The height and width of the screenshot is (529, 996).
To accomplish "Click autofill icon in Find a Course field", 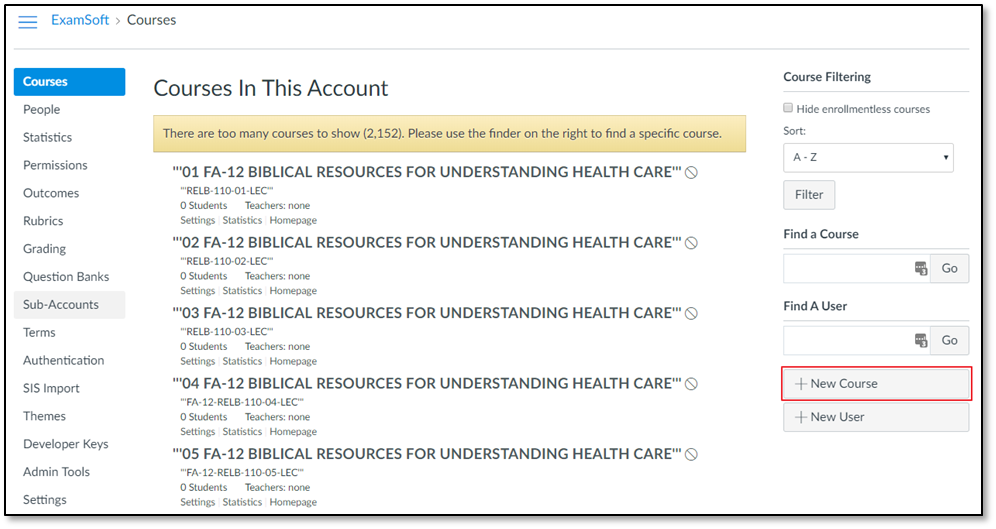I will click(x=920, y=269).
